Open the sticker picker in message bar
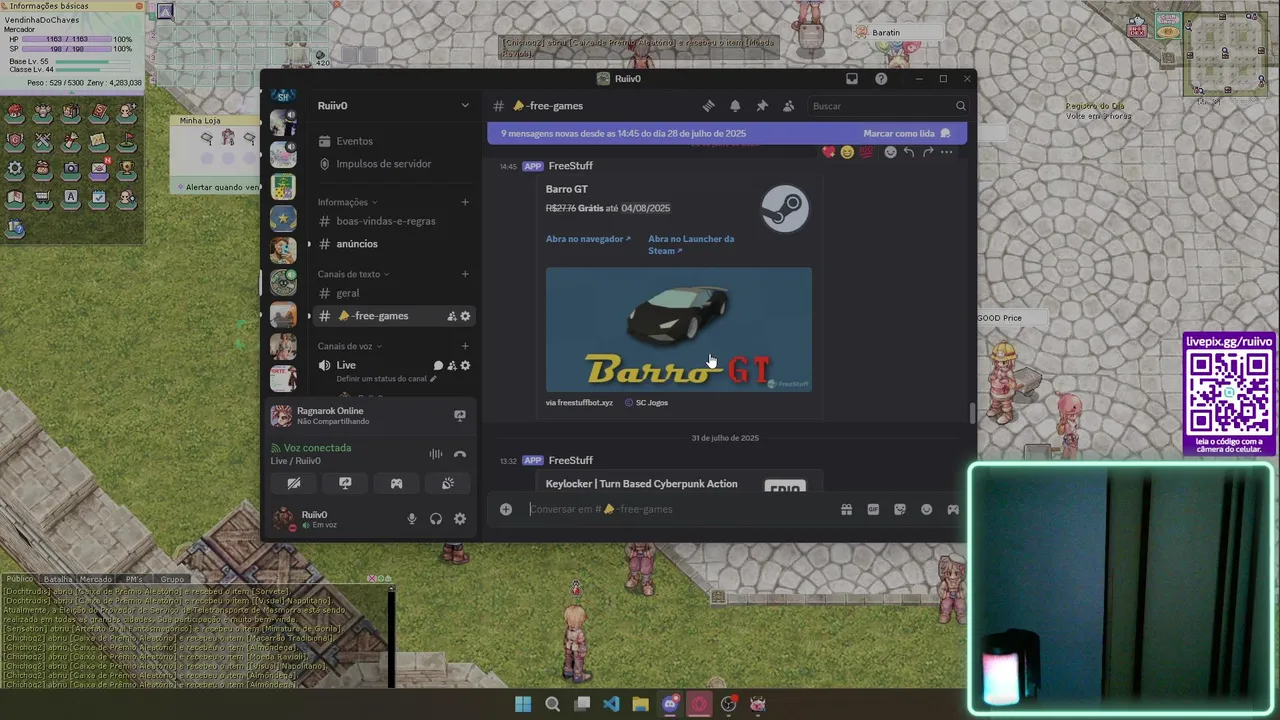The height and width of the screenshot is (720, 1280). point(900,509)
